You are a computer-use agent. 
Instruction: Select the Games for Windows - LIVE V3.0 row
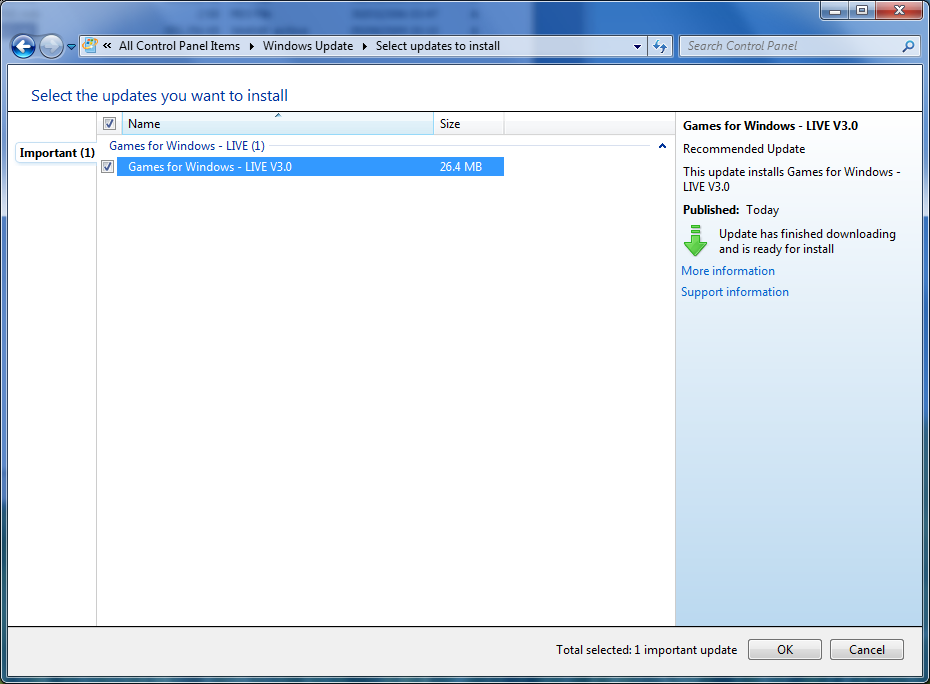(x=310, y=167)
